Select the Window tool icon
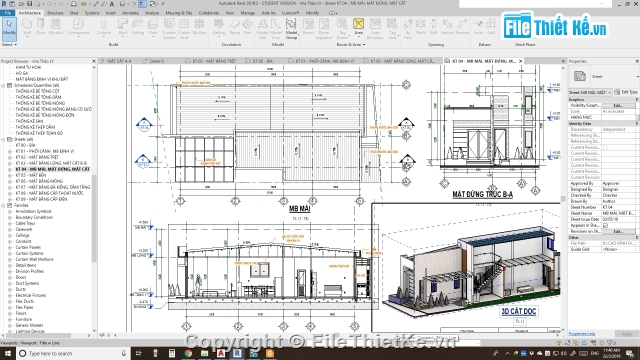Viewport: 640px width, 360px height. pos(56,26)
